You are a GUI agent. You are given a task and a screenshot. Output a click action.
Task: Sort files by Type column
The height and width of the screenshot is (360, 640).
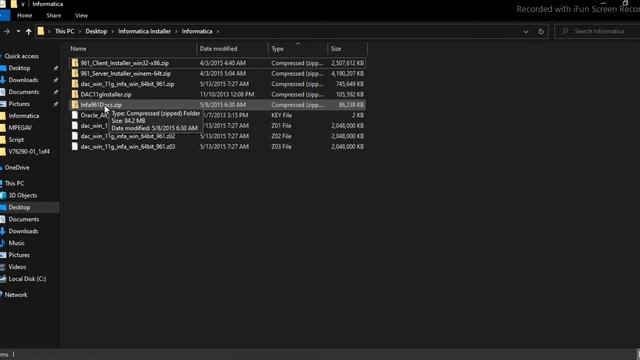click(278, 49)
